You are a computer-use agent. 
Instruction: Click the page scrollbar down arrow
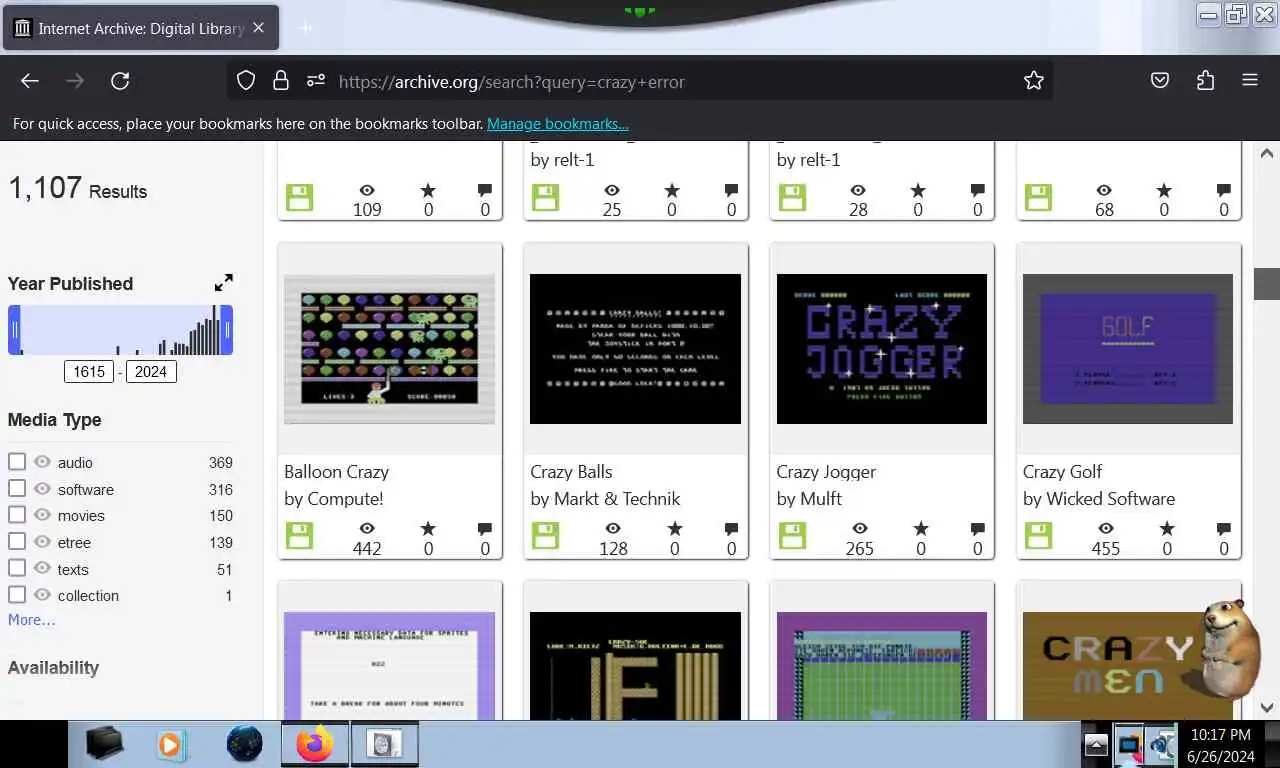[1266, 706]
